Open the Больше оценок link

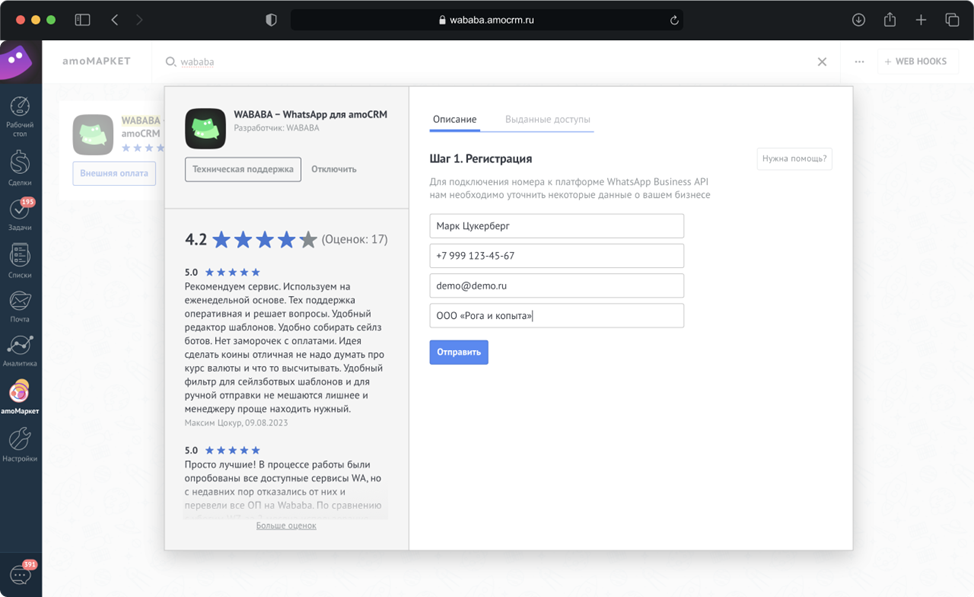tap(286, 526)
